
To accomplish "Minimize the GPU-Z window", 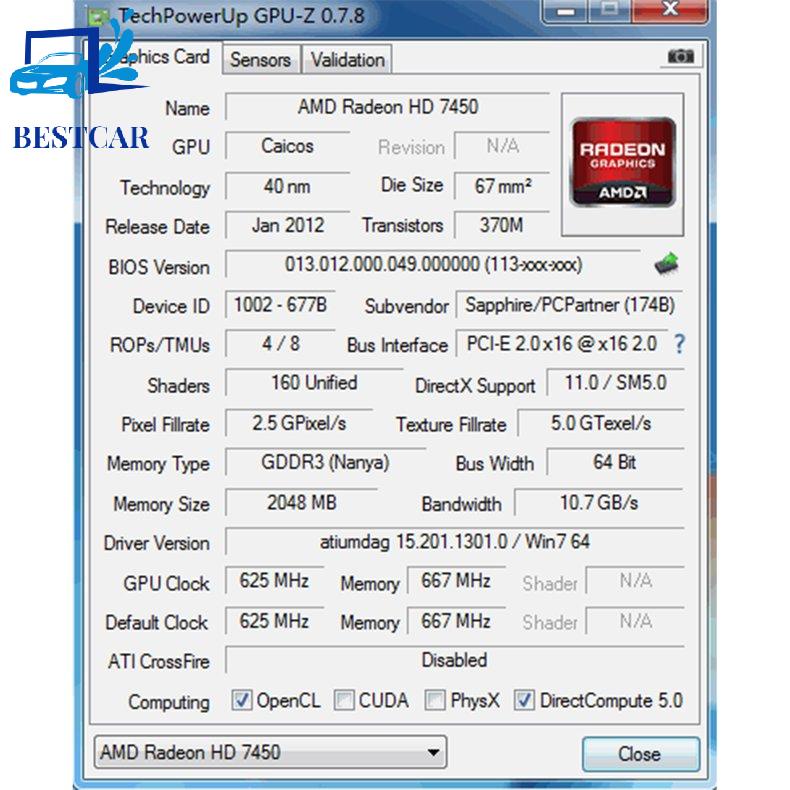I will [x=565, y=11].
